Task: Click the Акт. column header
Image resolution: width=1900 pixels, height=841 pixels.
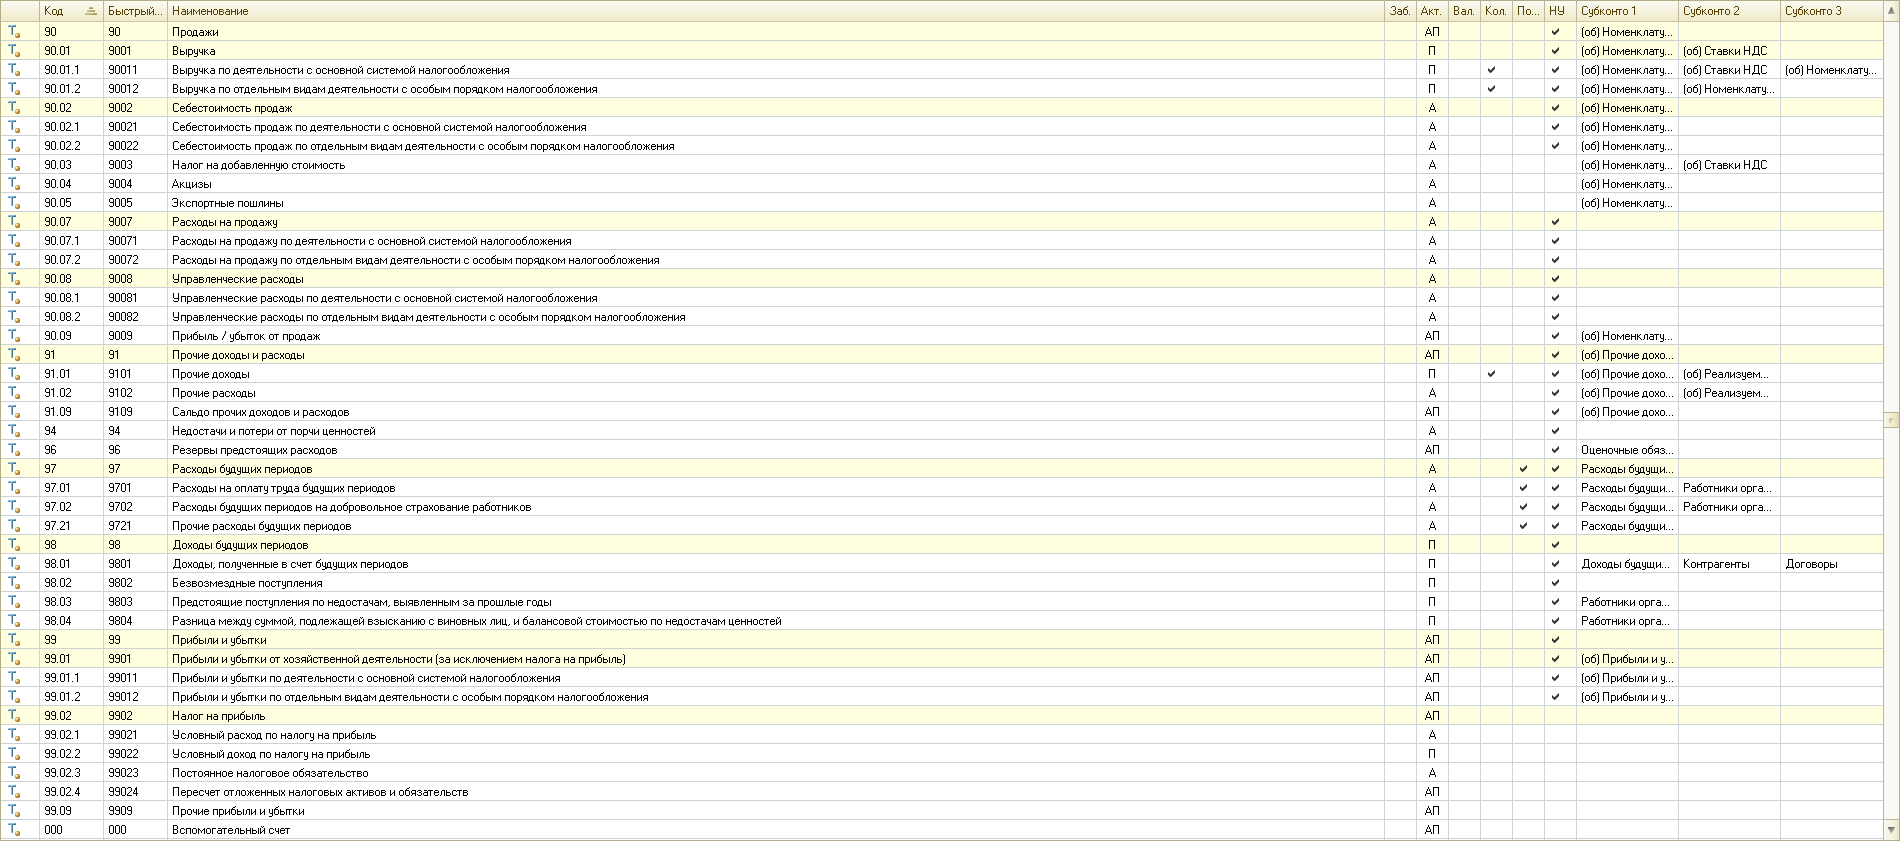Action: 1431,11
